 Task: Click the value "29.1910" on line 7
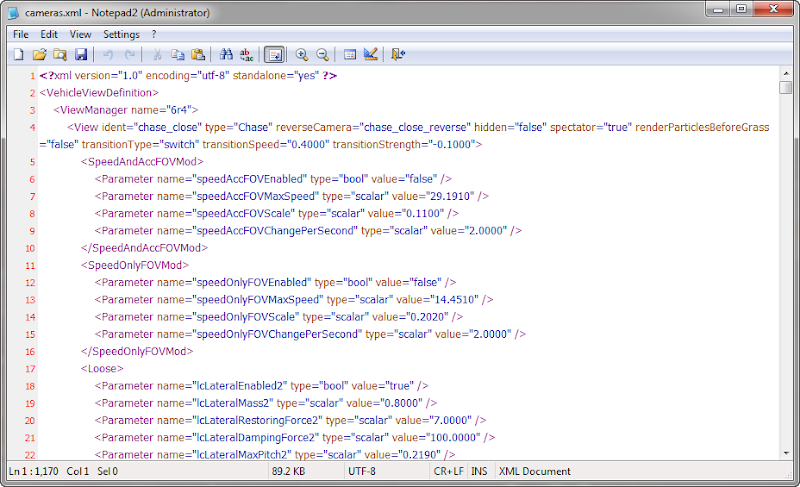coord(451,196)
